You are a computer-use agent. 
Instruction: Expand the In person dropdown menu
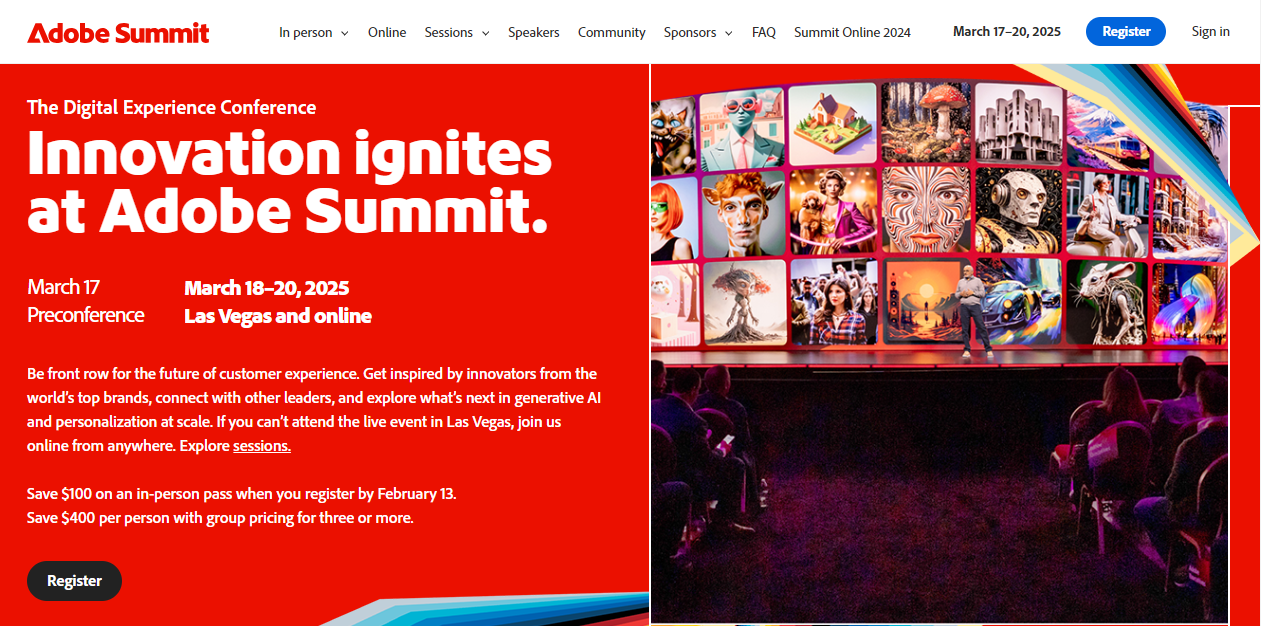click(x=314, y=32)
